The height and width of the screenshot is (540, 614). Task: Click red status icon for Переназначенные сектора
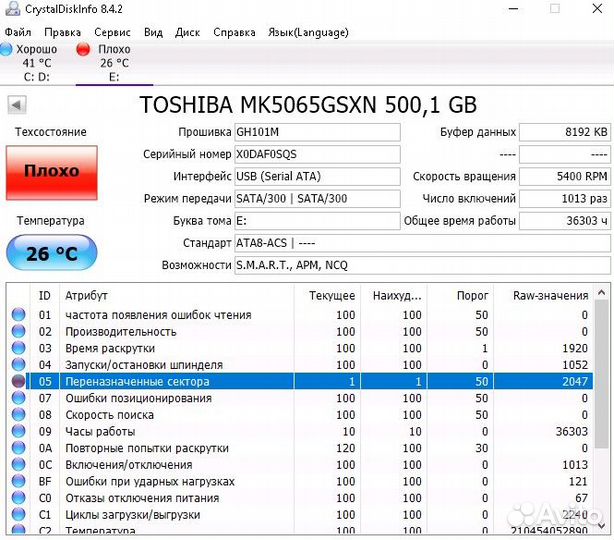[18, 381]
